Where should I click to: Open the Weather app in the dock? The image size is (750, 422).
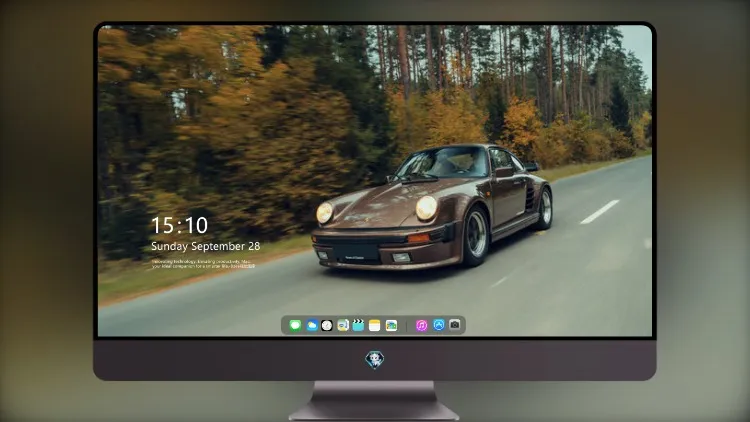pyautogui.click(x=311, y=325)
